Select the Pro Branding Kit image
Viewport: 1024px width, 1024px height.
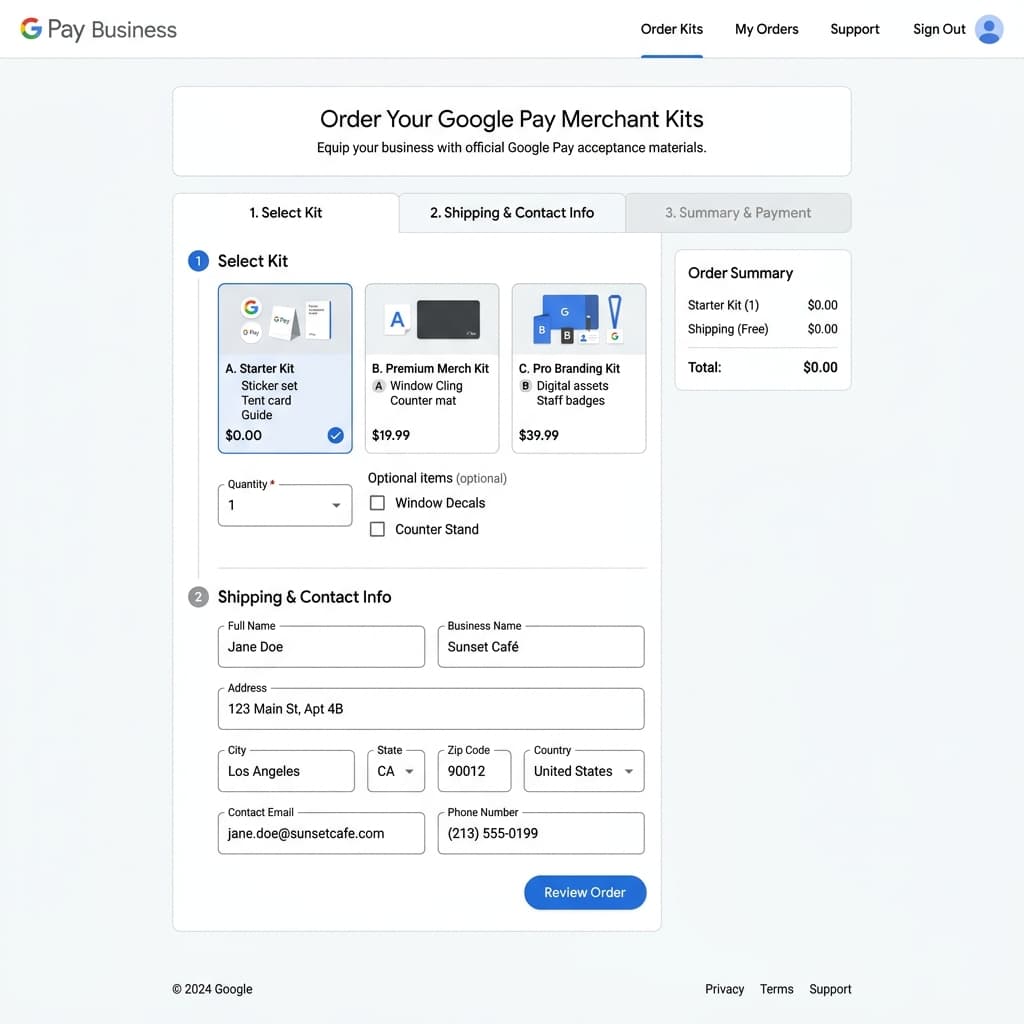pos(579,320)
